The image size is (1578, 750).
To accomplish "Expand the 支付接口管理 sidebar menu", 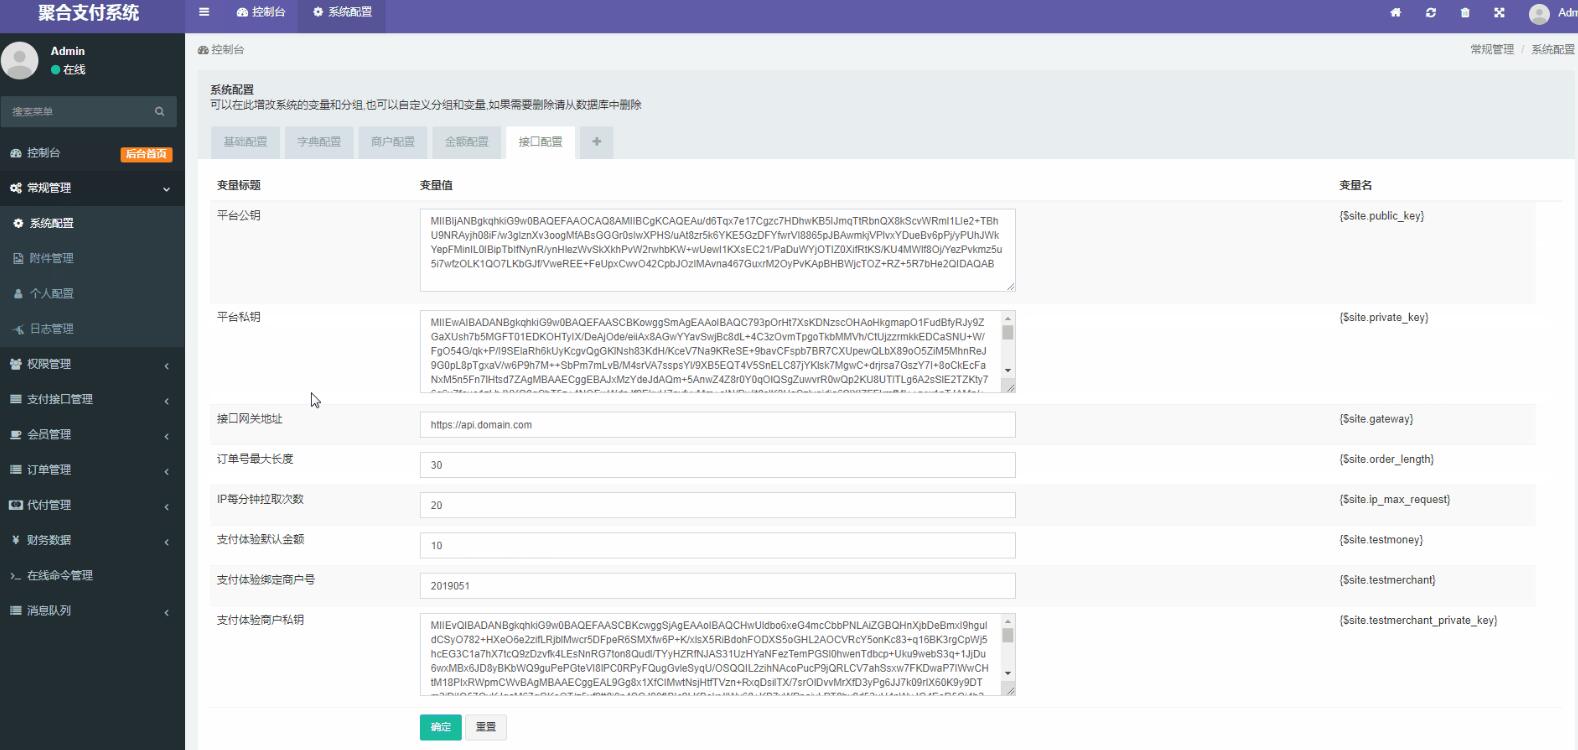I will [x=92, y=399].
